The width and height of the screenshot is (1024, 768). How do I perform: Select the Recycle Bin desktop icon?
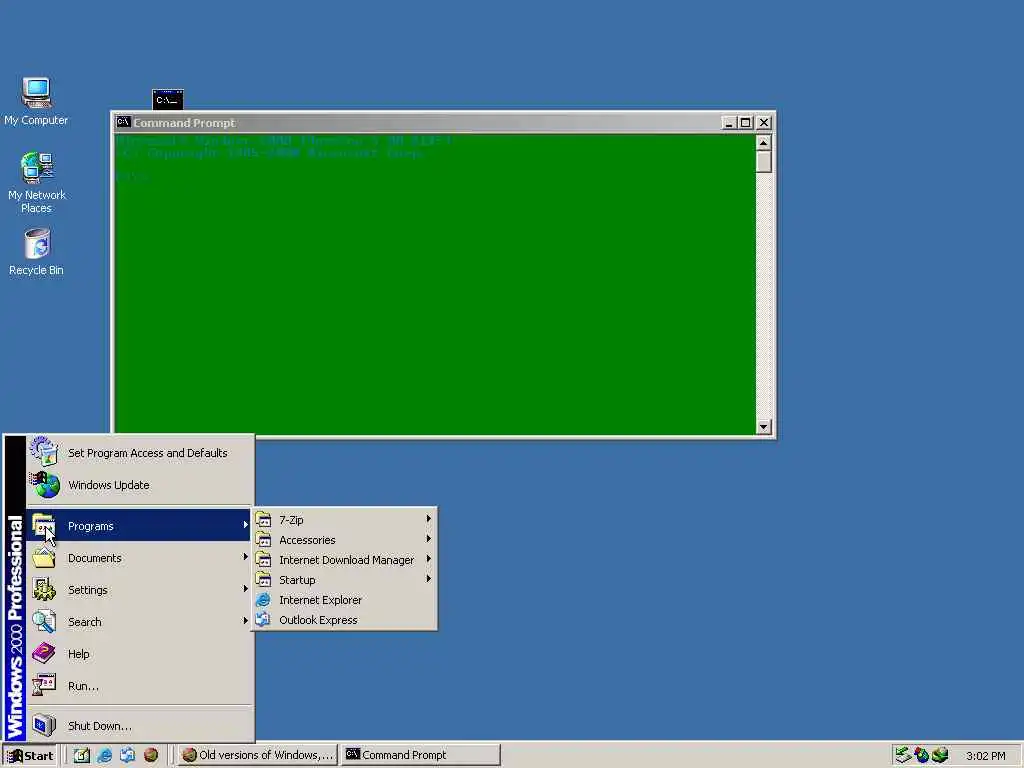point(37,252)
